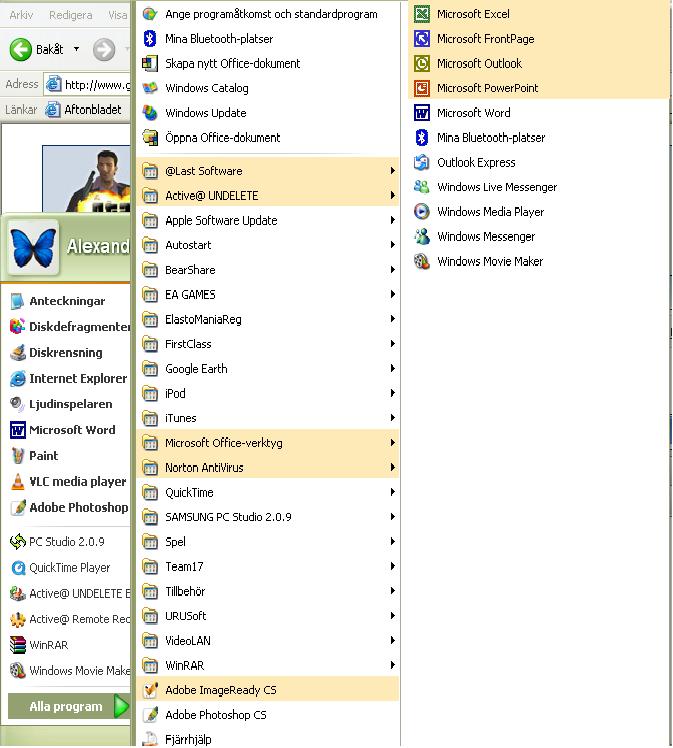
Task: Open Microsoft Word icon in submenu
Action: [x=422, y=113]
